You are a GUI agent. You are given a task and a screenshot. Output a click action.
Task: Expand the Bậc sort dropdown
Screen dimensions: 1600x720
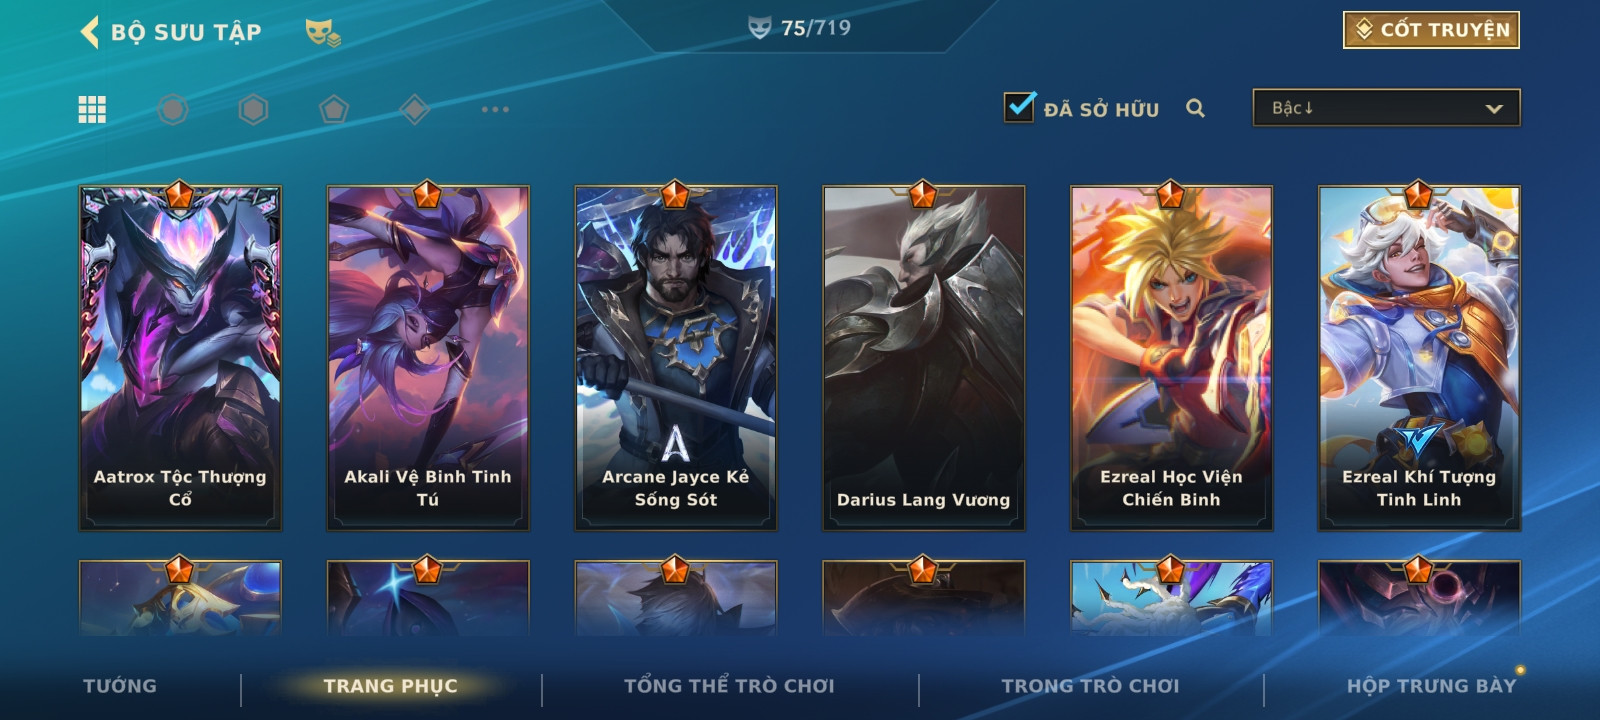tap(1386, 108)
